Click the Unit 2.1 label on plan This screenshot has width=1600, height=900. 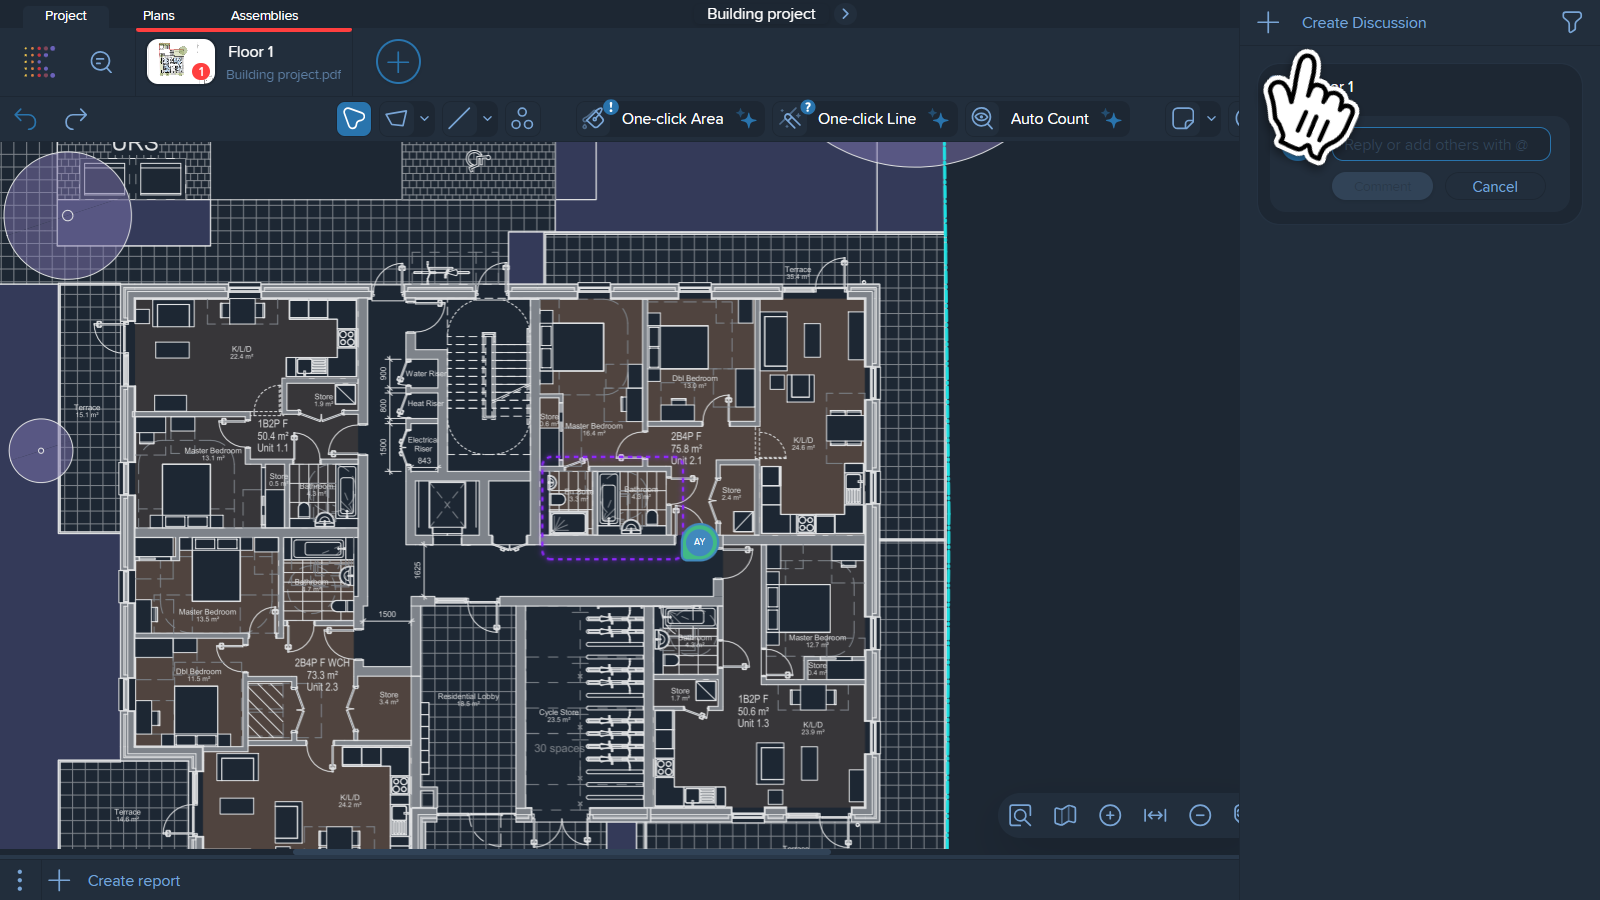(x=686, y=461)
